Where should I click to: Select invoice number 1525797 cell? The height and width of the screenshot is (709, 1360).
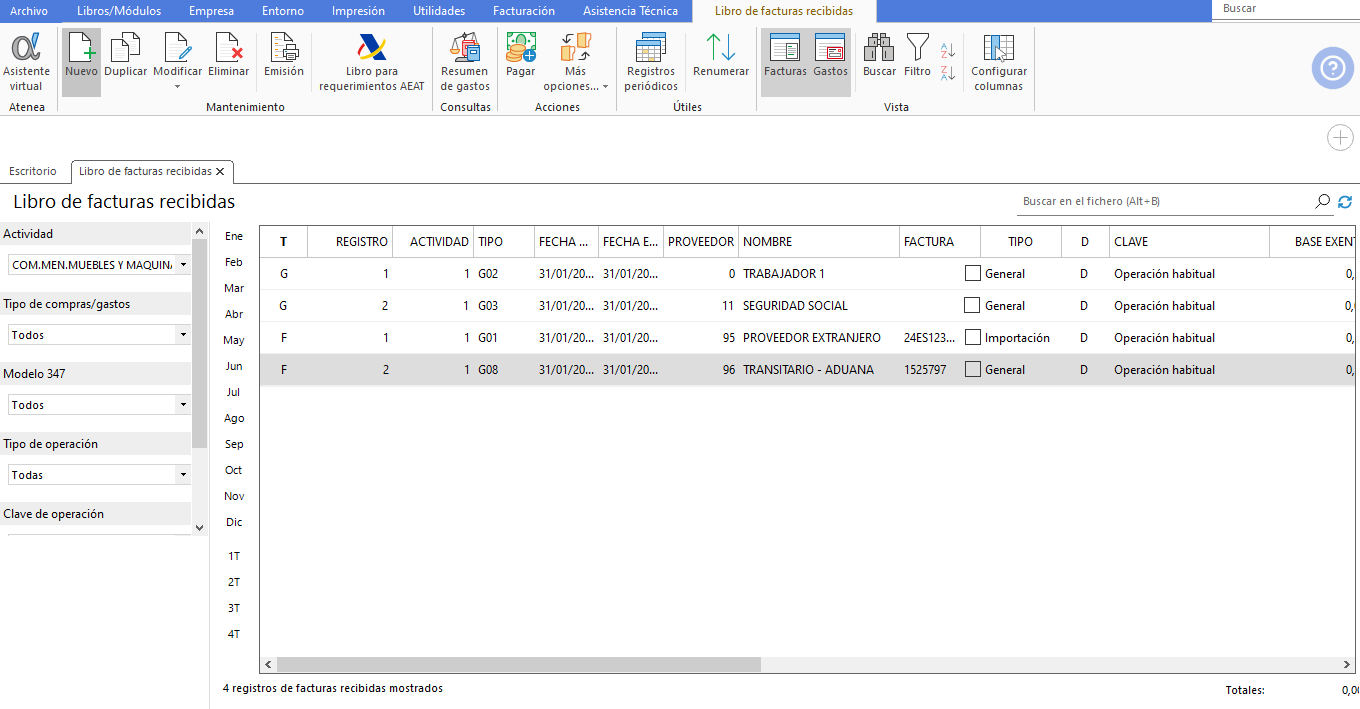pyautogui.click(x=925, y=369)
